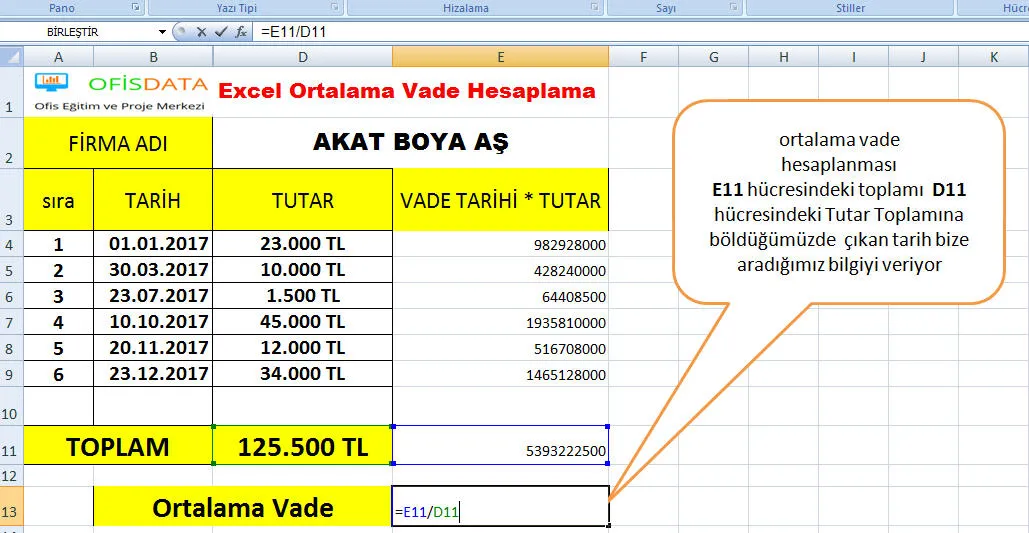Image resolution: width=1029 pixels, height=533 pixels.
Task: Click cell containing 5393222500
Action: coord(500,446)
